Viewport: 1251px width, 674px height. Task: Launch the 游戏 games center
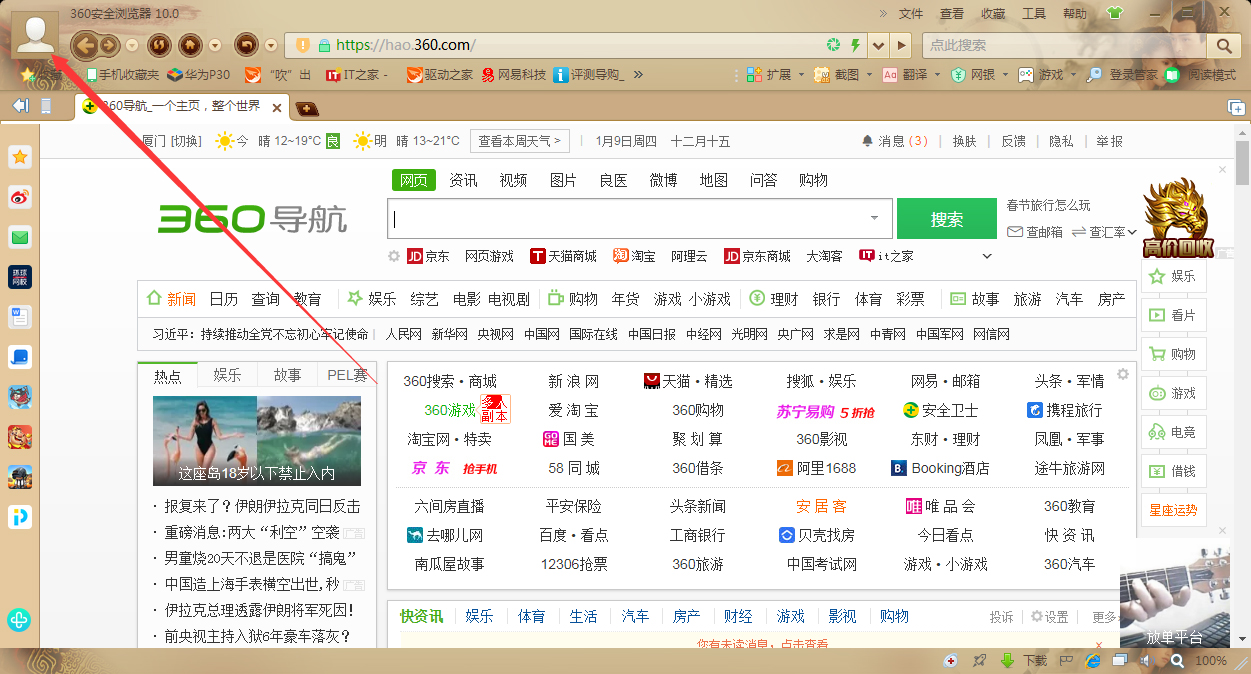point(1050,75)
